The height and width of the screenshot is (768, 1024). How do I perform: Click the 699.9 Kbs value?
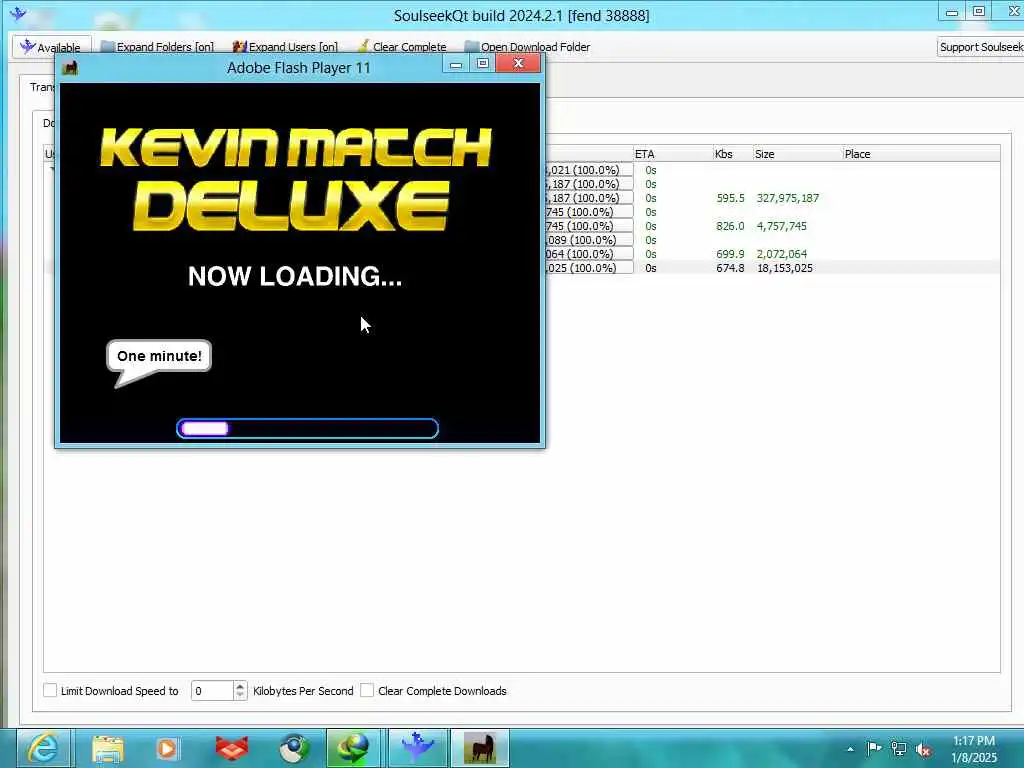[730, 254]
